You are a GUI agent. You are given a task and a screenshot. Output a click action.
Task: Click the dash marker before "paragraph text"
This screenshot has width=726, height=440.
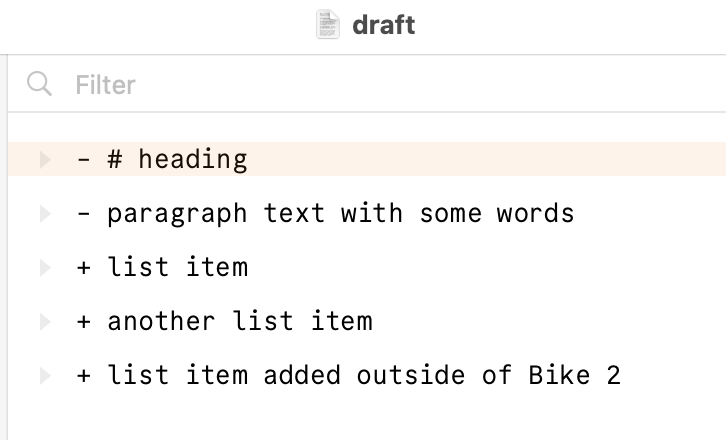(84, 213)
